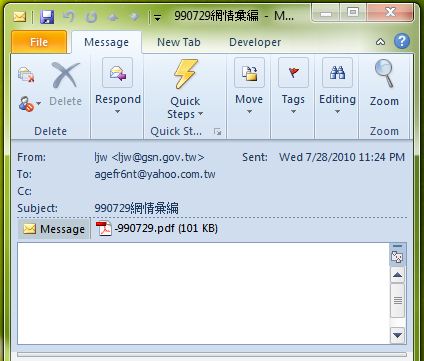Expand the Respond dropdown arrow

pos(117,112)
